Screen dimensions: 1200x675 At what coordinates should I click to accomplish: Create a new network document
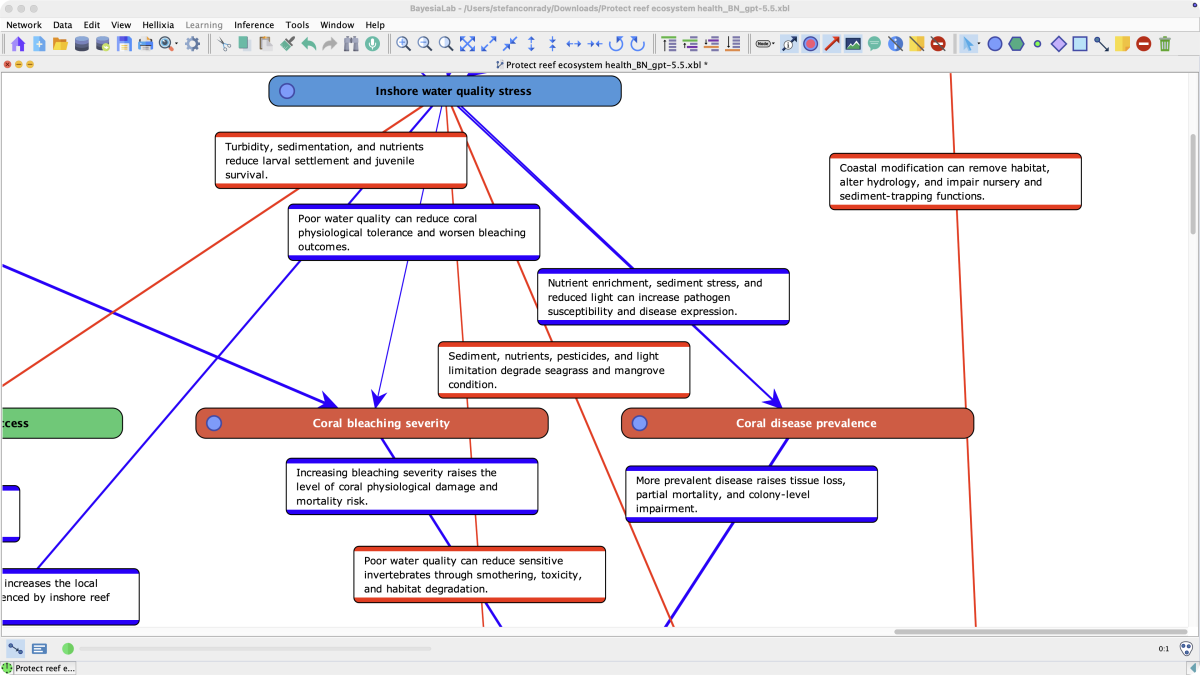click(39, 44)
